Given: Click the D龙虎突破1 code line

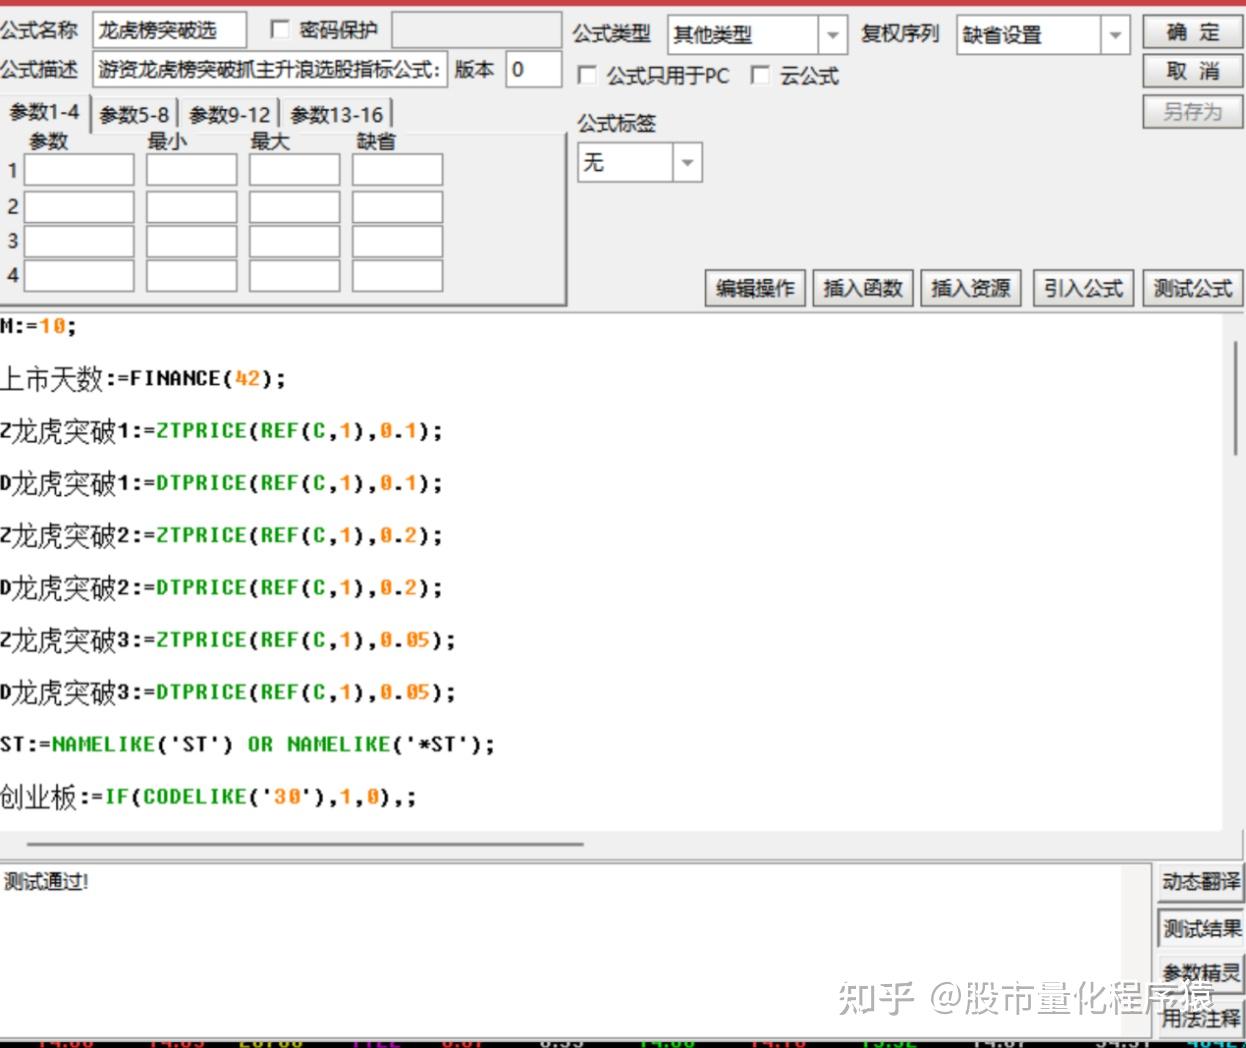Looking at the screenshot, I should click(221, 483).
